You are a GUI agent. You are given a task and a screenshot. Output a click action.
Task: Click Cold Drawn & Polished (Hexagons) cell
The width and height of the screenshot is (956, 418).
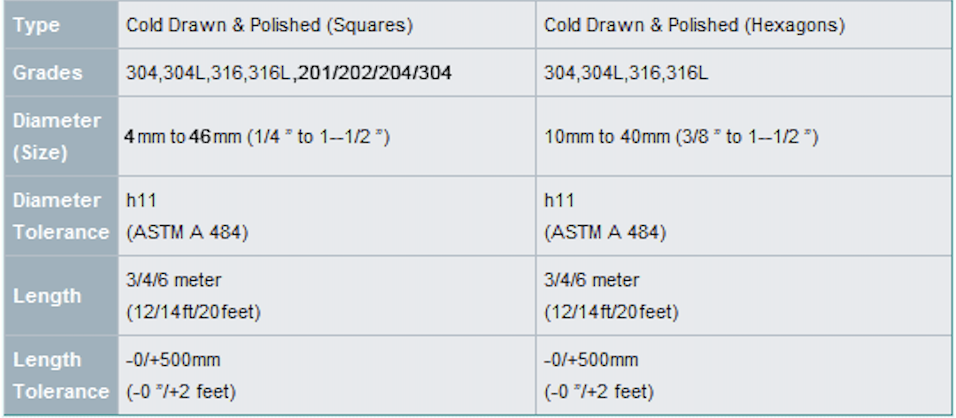[695, 25]
